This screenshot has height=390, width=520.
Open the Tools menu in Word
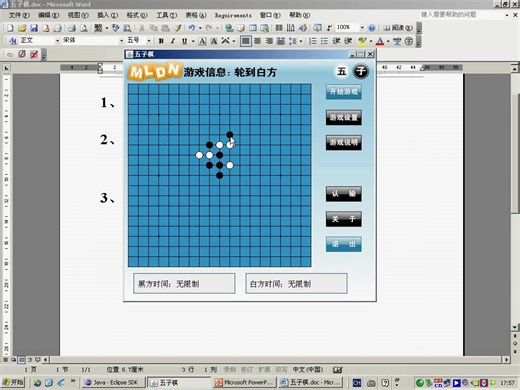167,15
